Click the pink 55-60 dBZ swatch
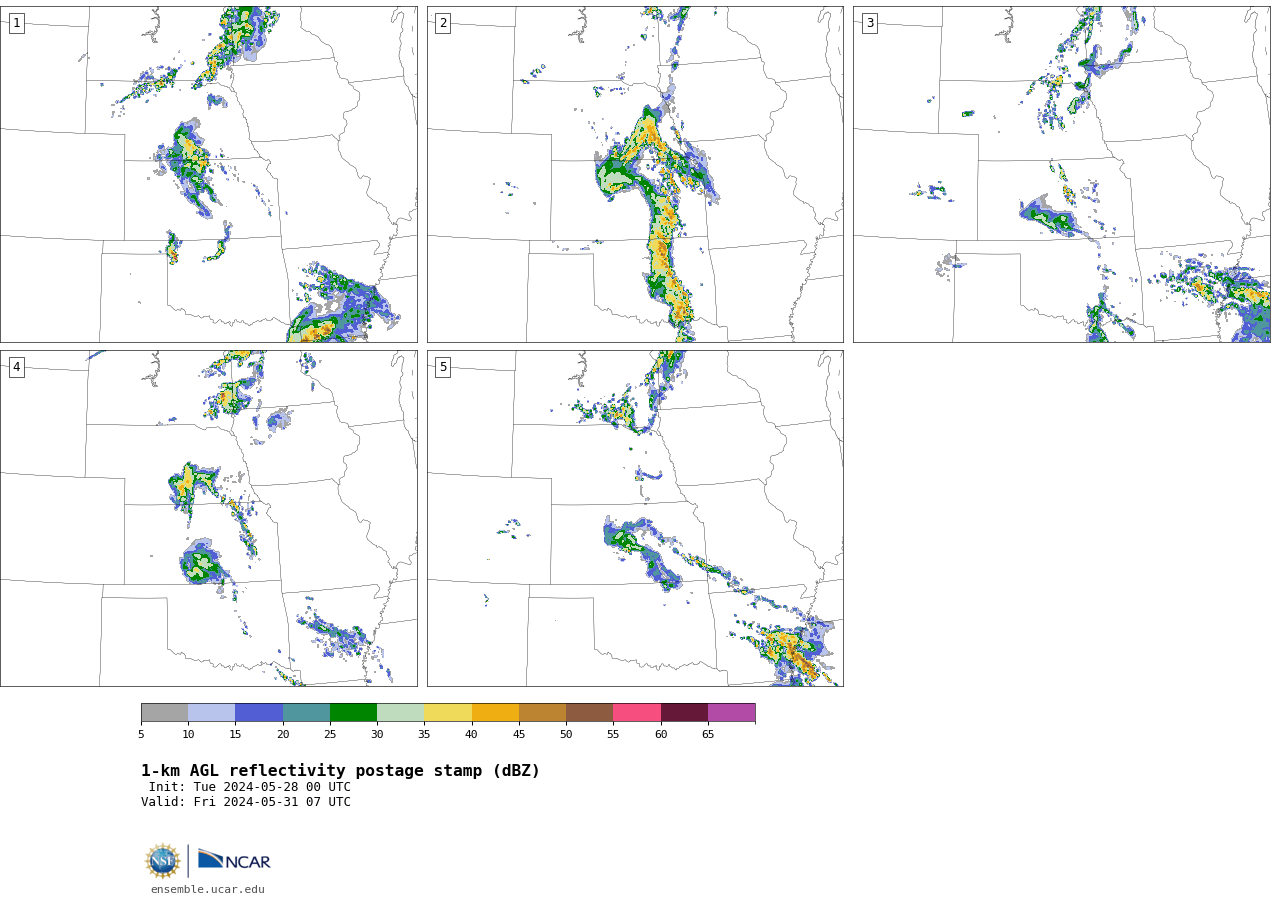This screenshot has width=1280, height=901. tap(637, 713)
